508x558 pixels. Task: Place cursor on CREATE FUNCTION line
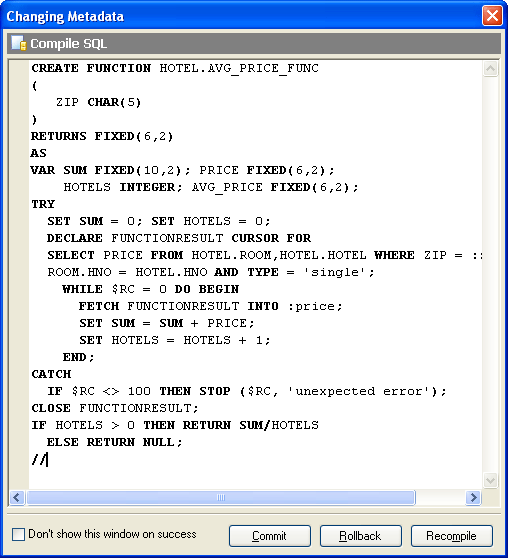(175, 68)
